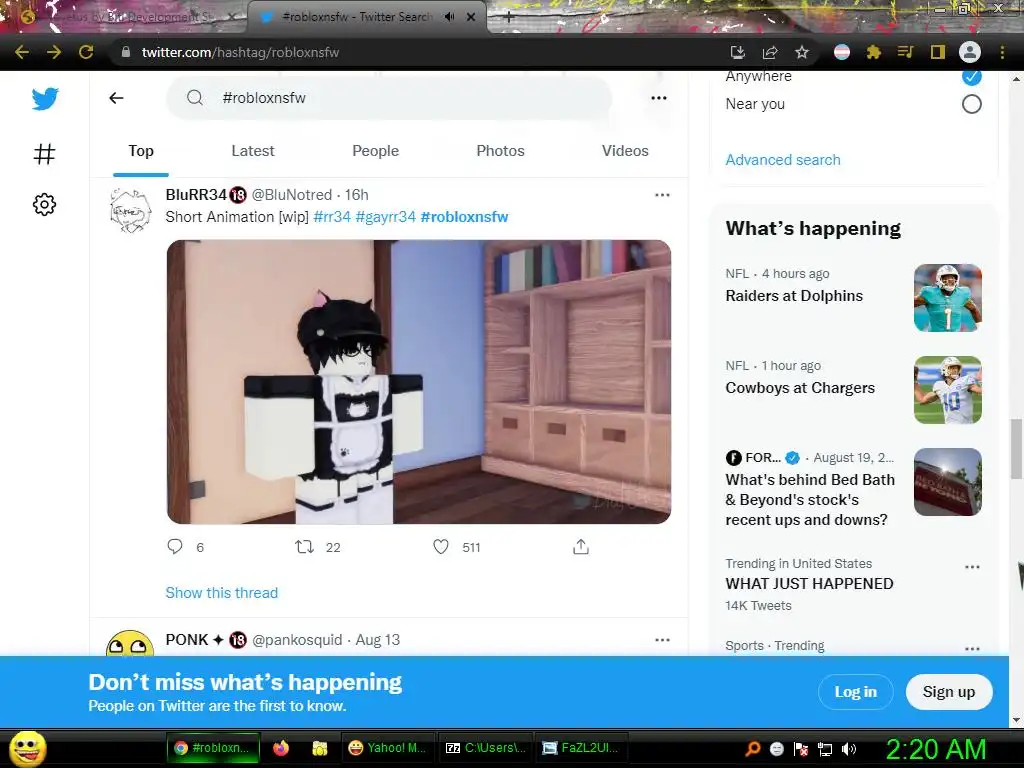
Task: Open Settings gear in Twitter sidebar
Action: 44,204
